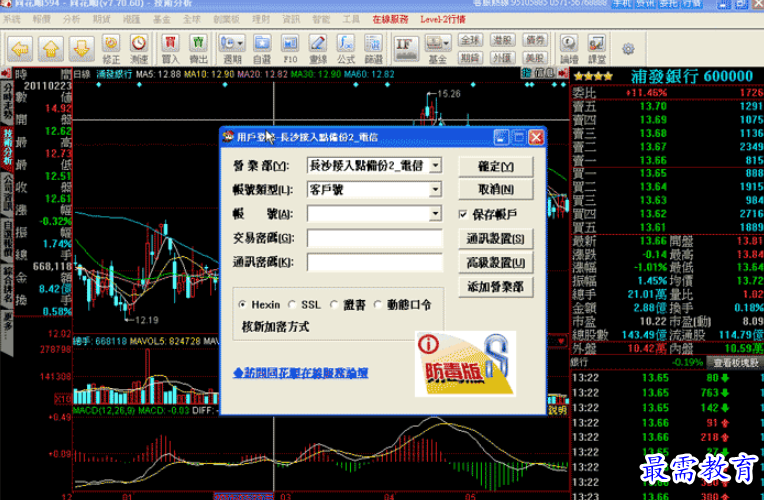Switch to 分時走勢 side tab
Image resolution: width=764 pixels, height=500 pixels.
coord(7,102)
